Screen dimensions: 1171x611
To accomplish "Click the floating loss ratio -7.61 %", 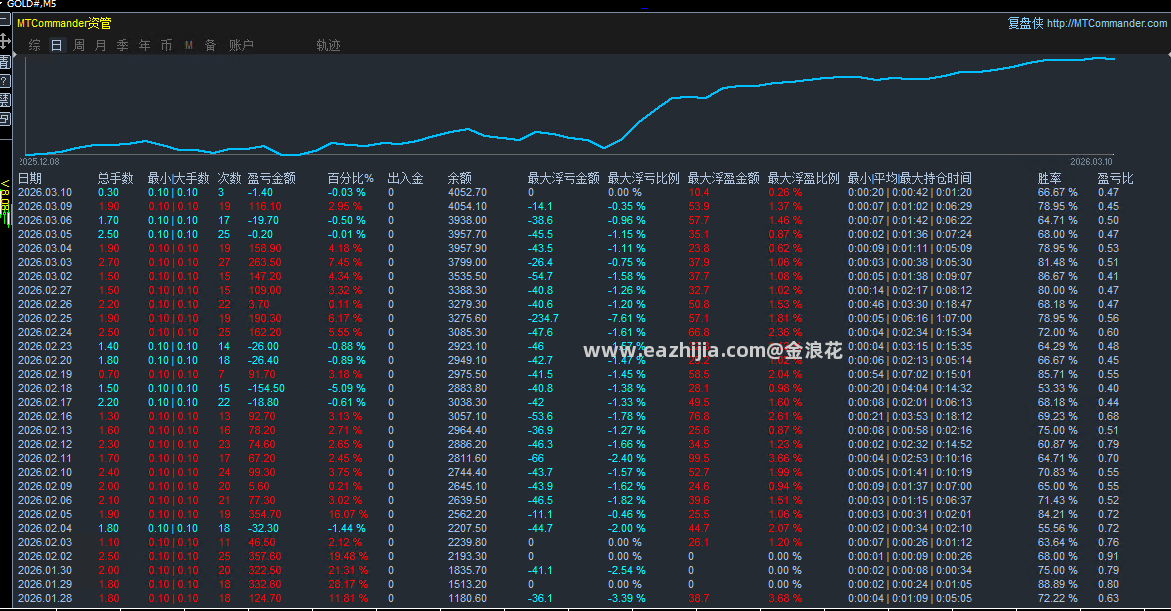I will coord(626,318).
